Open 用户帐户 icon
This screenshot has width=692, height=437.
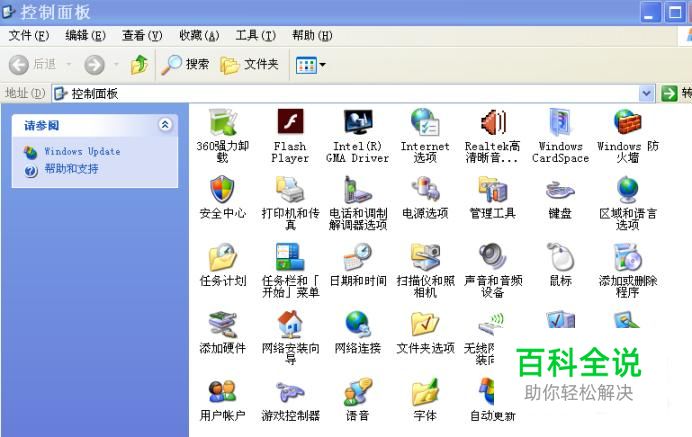223,392
